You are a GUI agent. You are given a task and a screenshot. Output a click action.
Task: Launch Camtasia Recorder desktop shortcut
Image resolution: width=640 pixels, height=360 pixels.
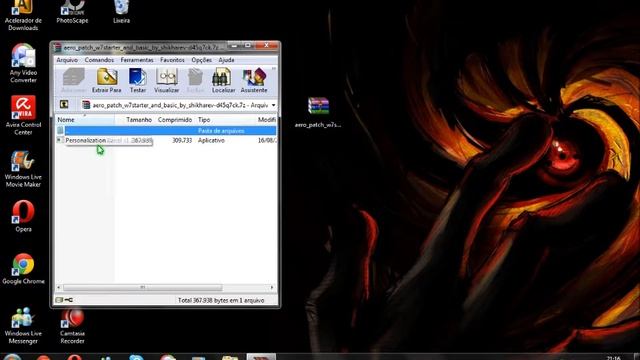coord(72,327)
